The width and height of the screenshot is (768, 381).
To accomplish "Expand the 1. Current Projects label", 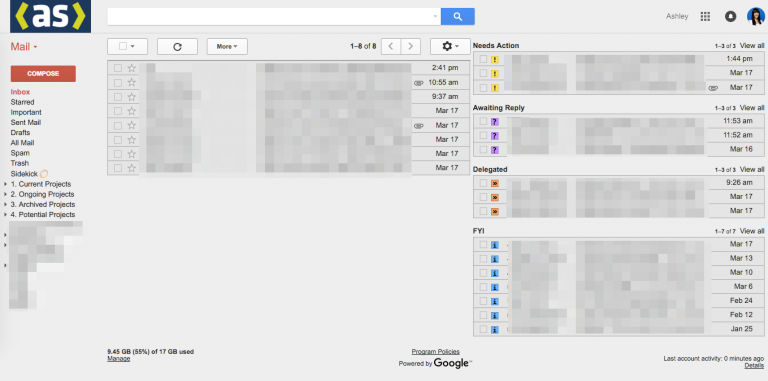I will (5, 184).
